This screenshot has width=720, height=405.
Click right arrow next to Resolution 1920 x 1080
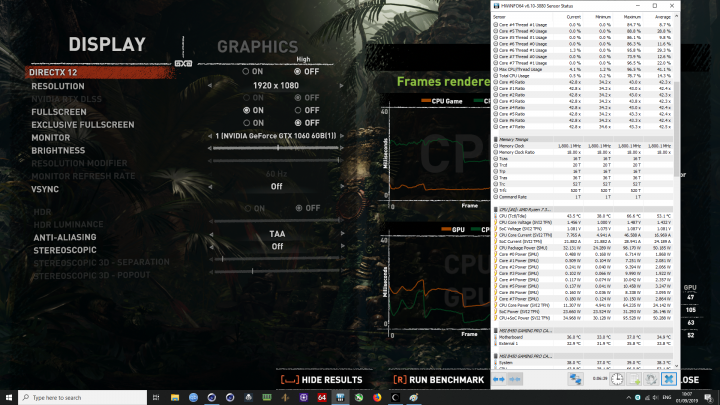pos(341,86)
